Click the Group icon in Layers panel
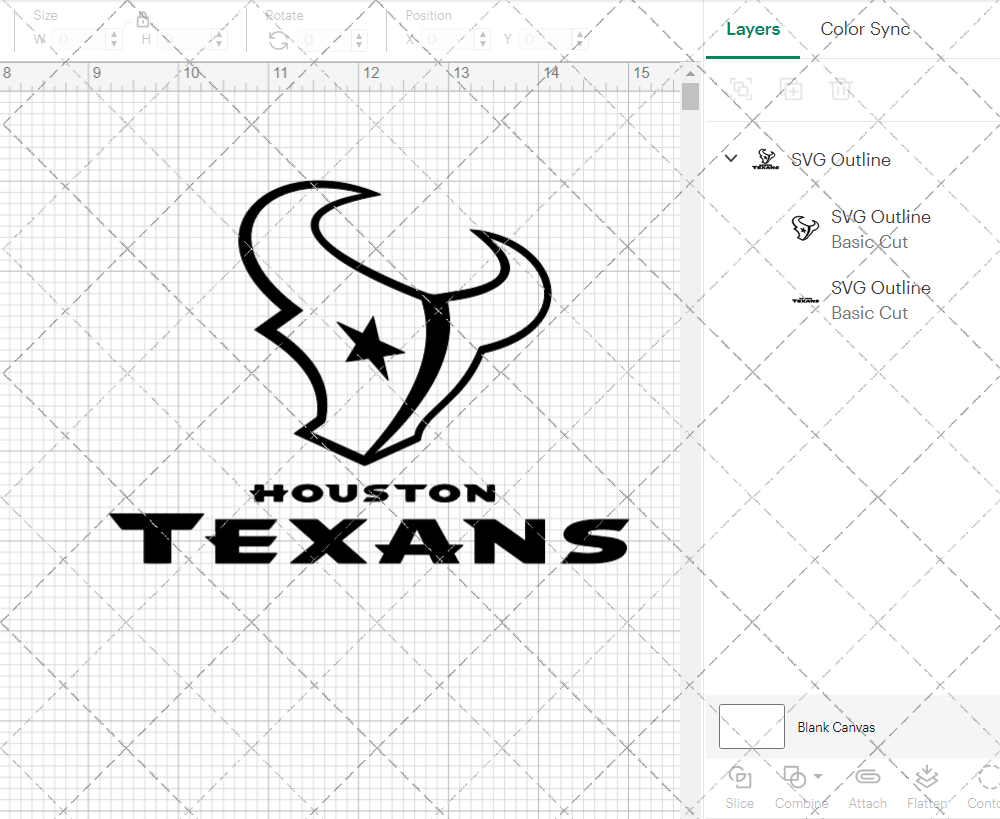The height and width of the screenshot is (819, 1000). tap(741, 89)
